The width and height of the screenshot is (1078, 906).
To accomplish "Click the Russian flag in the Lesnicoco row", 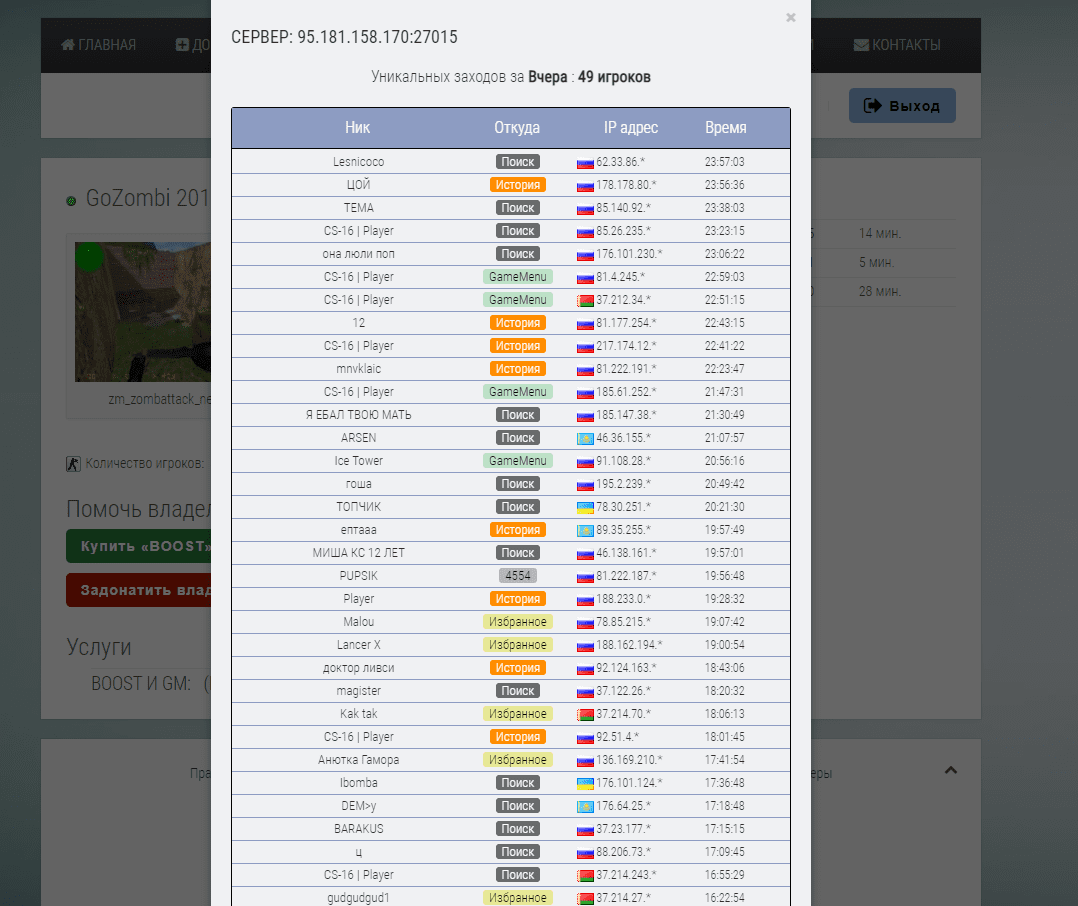I will pyautogui.click(x=585, y=162).
